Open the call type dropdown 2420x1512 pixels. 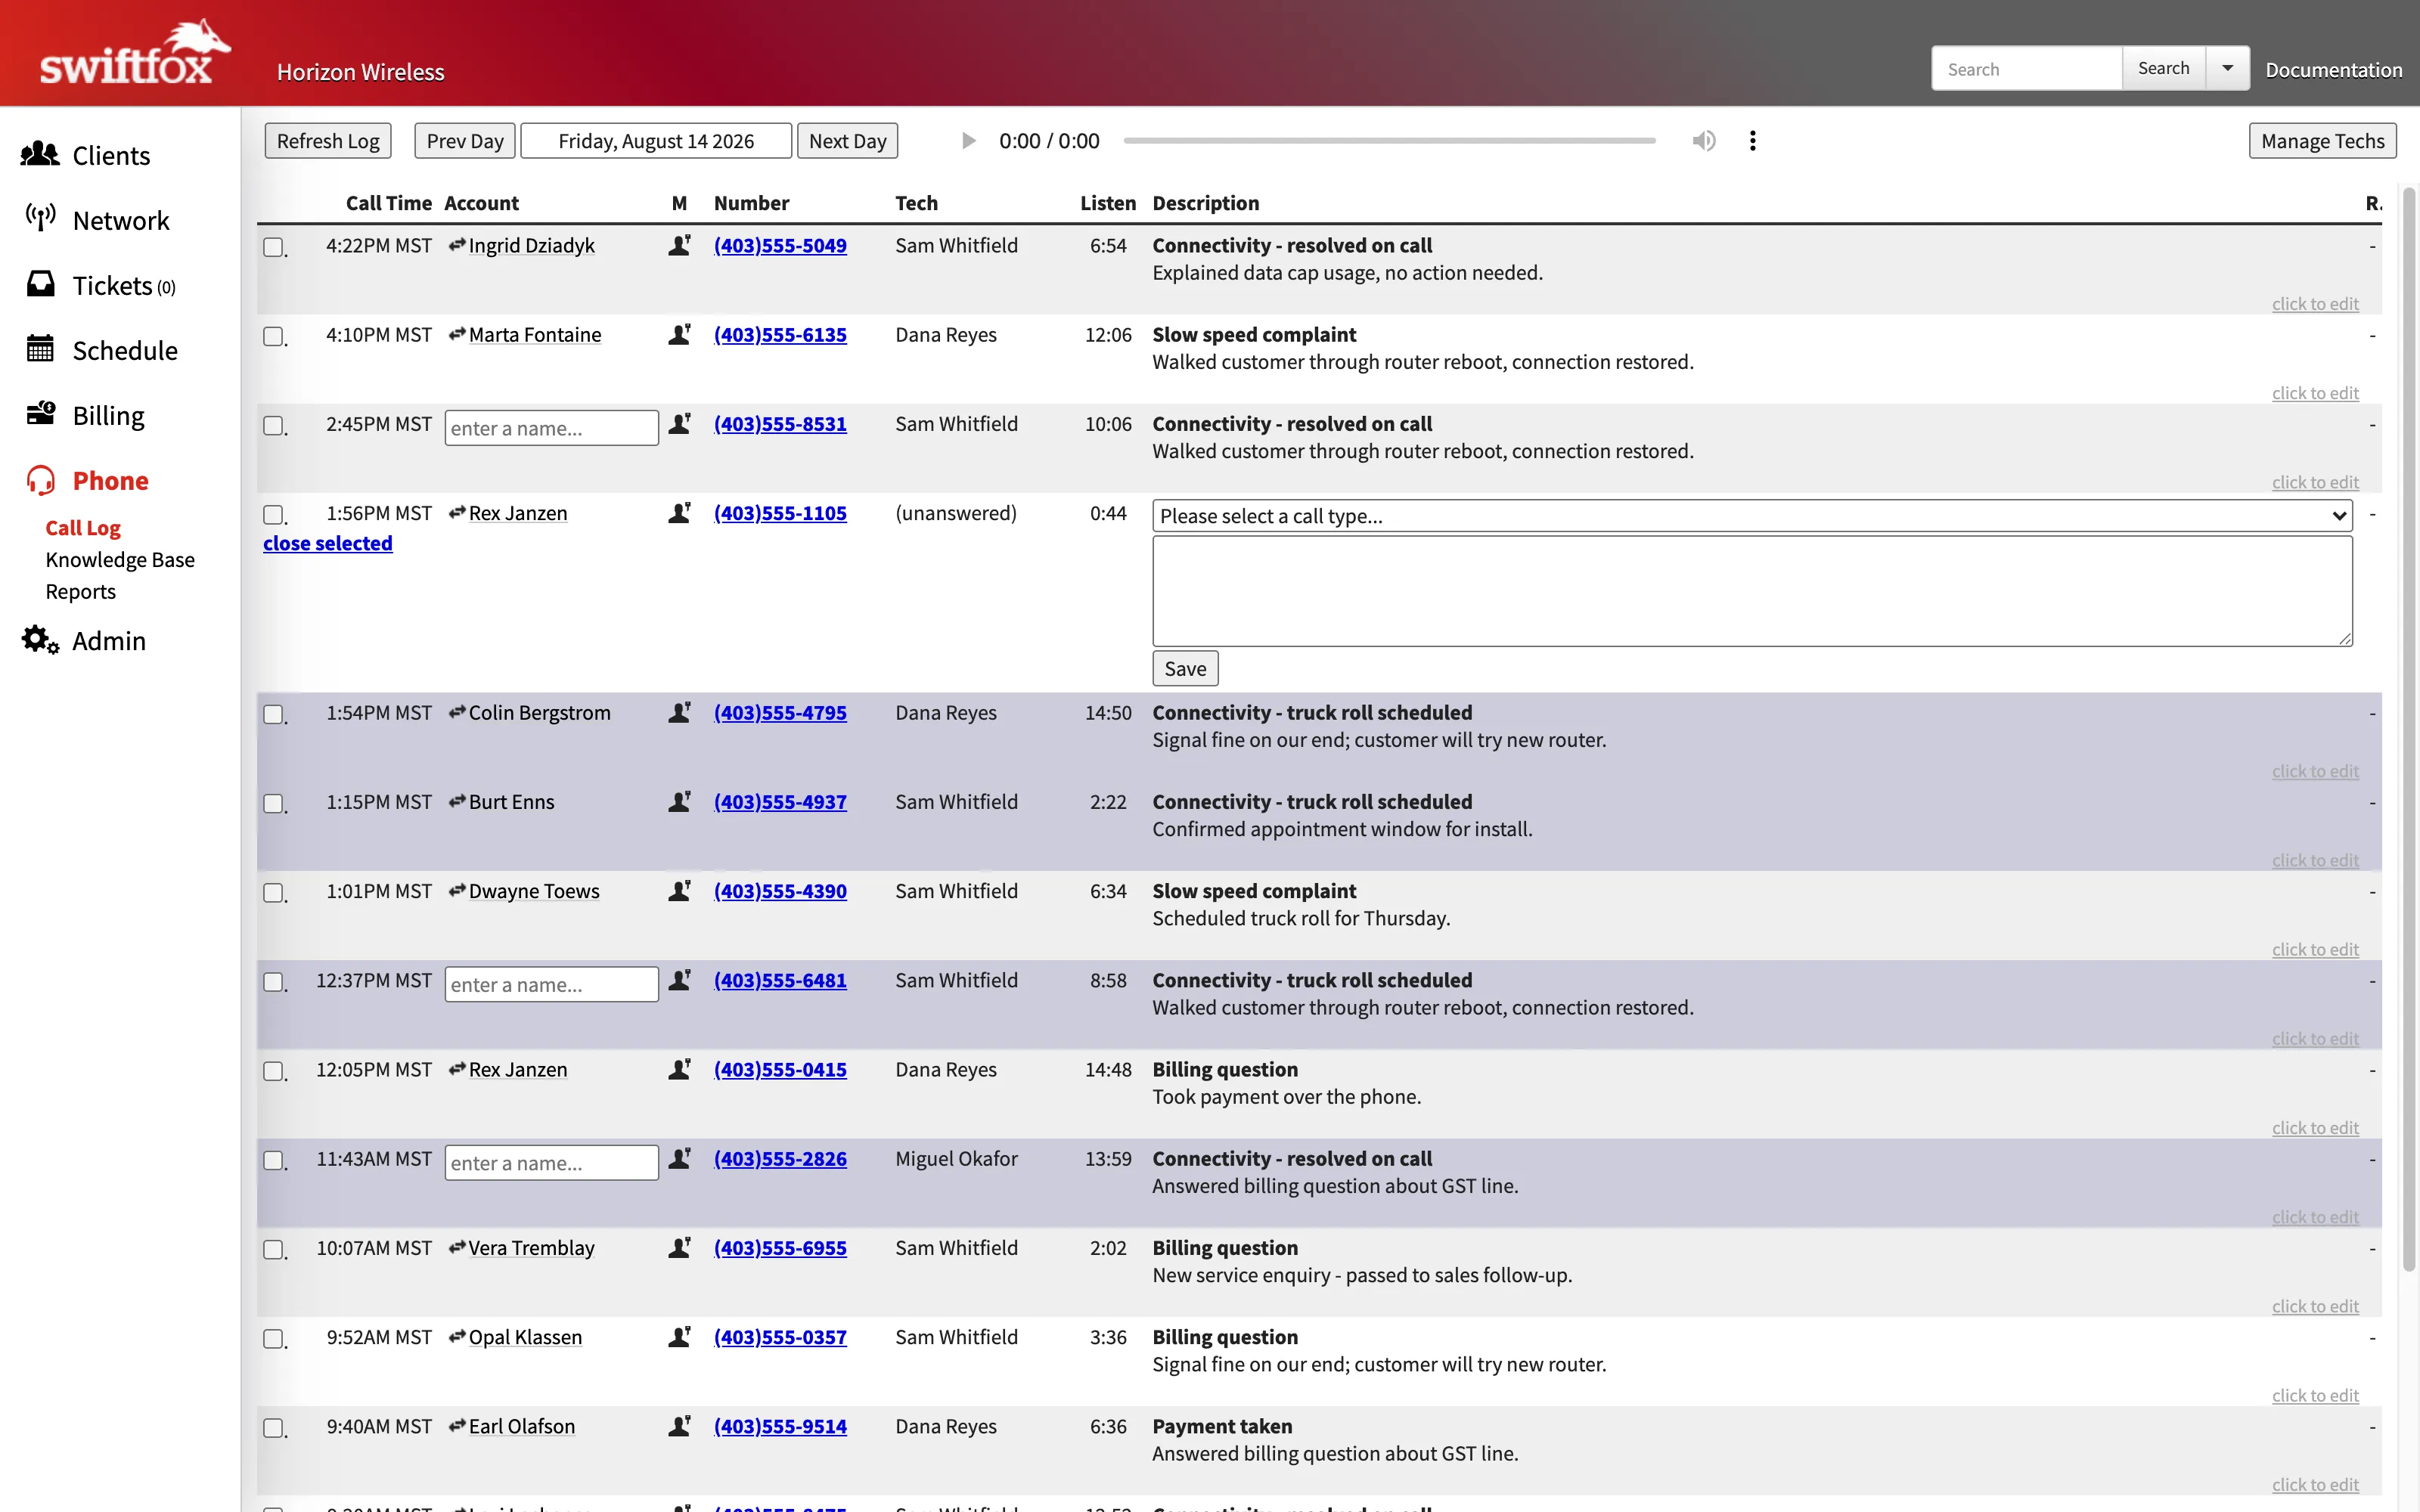pyautogui.click(x=1752, y=516)
